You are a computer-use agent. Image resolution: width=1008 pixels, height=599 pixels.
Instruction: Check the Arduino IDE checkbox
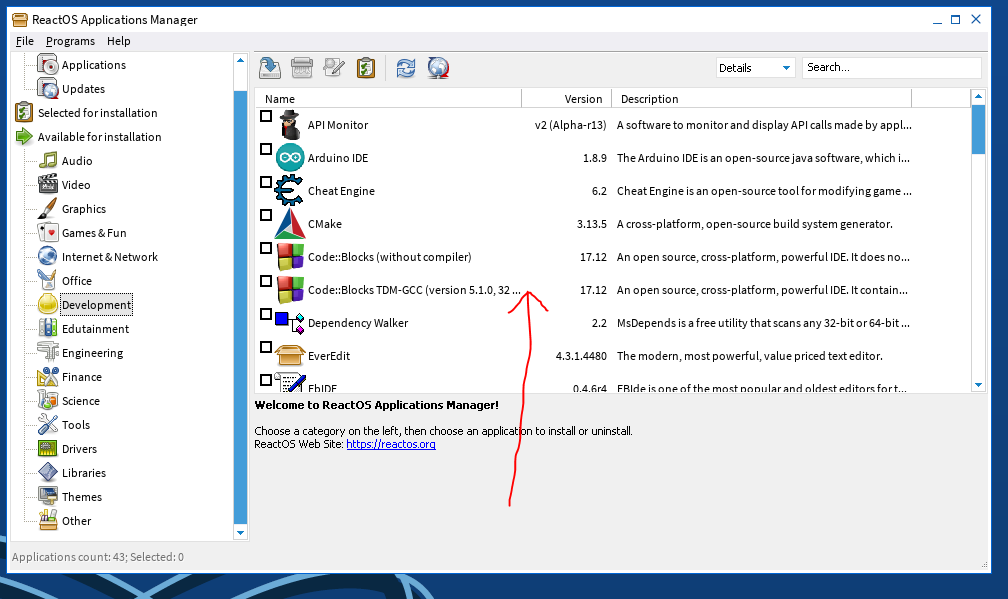coord(266,149)
